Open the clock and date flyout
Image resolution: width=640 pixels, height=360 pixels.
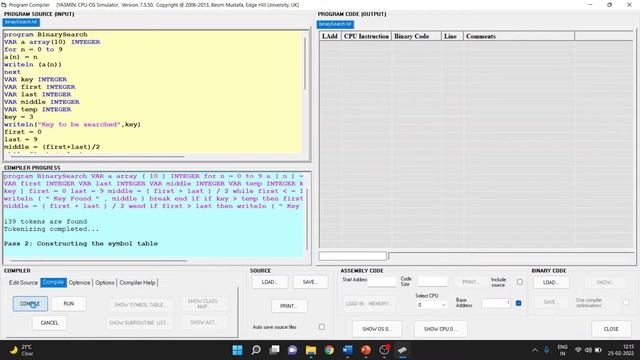click(x=620, y=350)
